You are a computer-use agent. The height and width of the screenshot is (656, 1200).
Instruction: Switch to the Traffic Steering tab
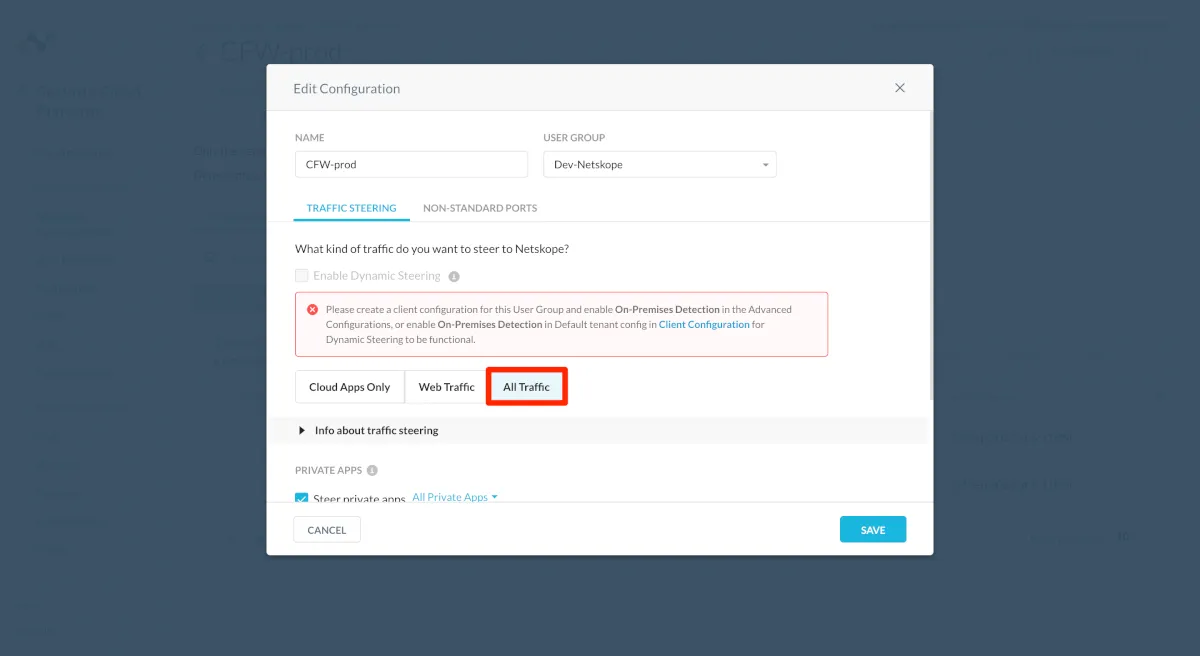point(351,208)
